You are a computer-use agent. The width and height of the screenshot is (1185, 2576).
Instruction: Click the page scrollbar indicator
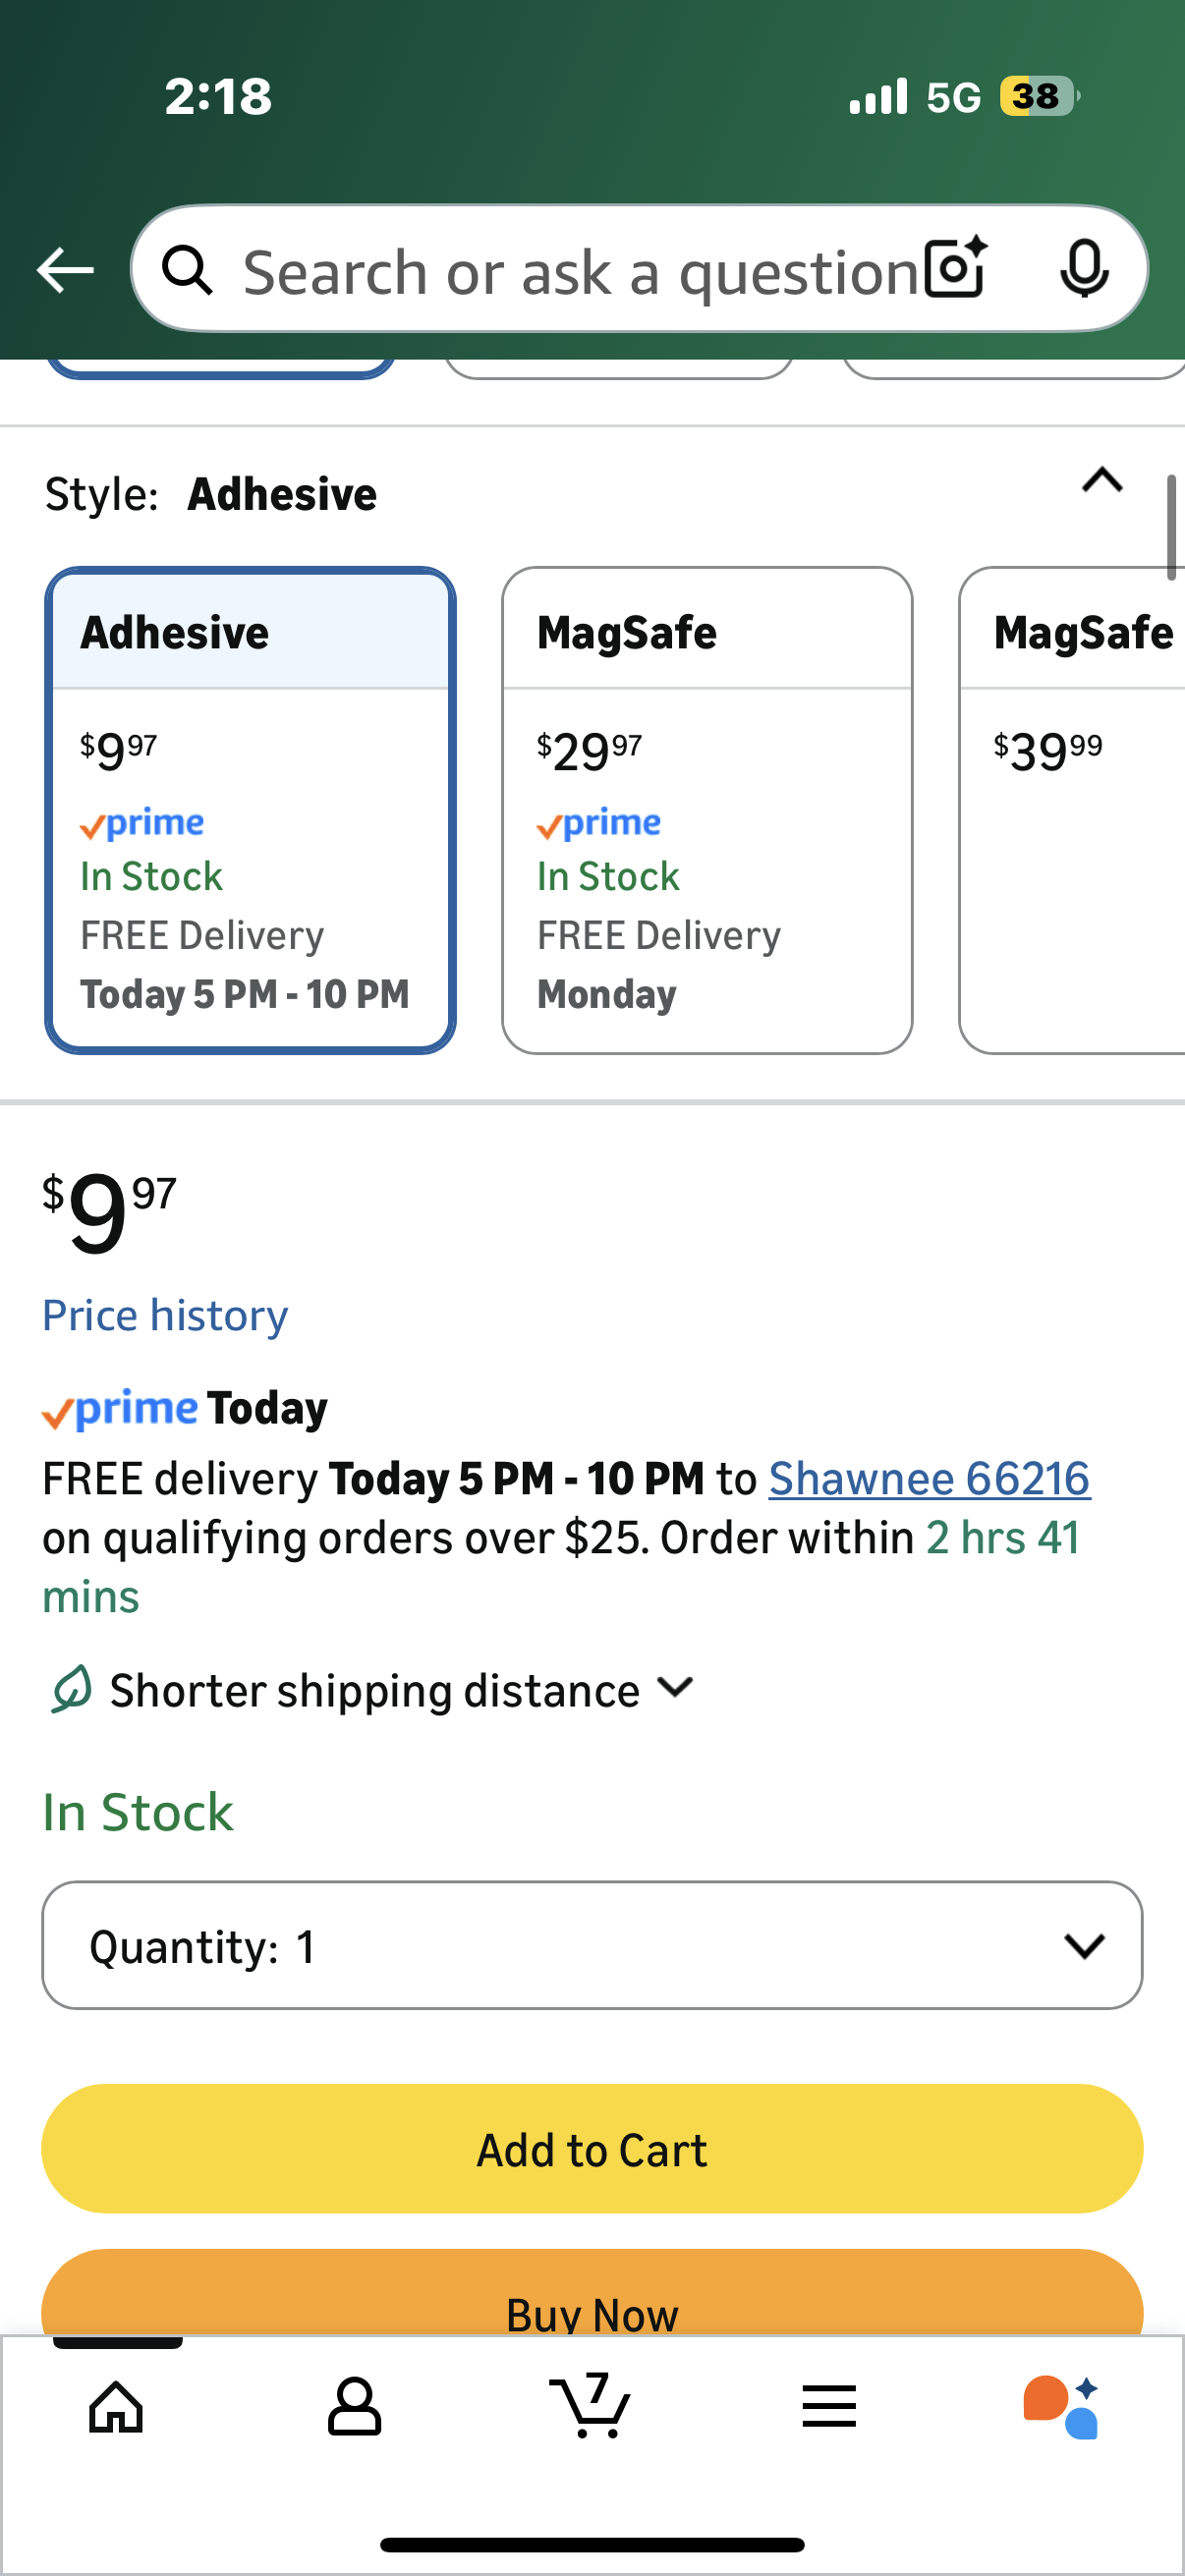[1171, 527]
